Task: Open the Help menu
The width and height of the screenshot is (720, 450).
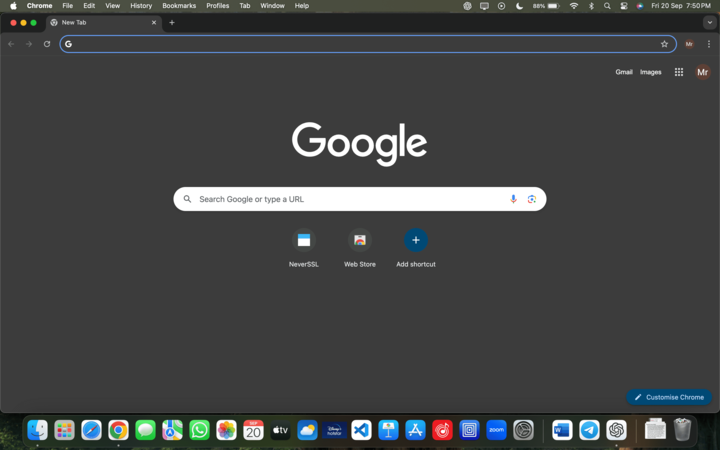Action: click(x=302, y=6)
